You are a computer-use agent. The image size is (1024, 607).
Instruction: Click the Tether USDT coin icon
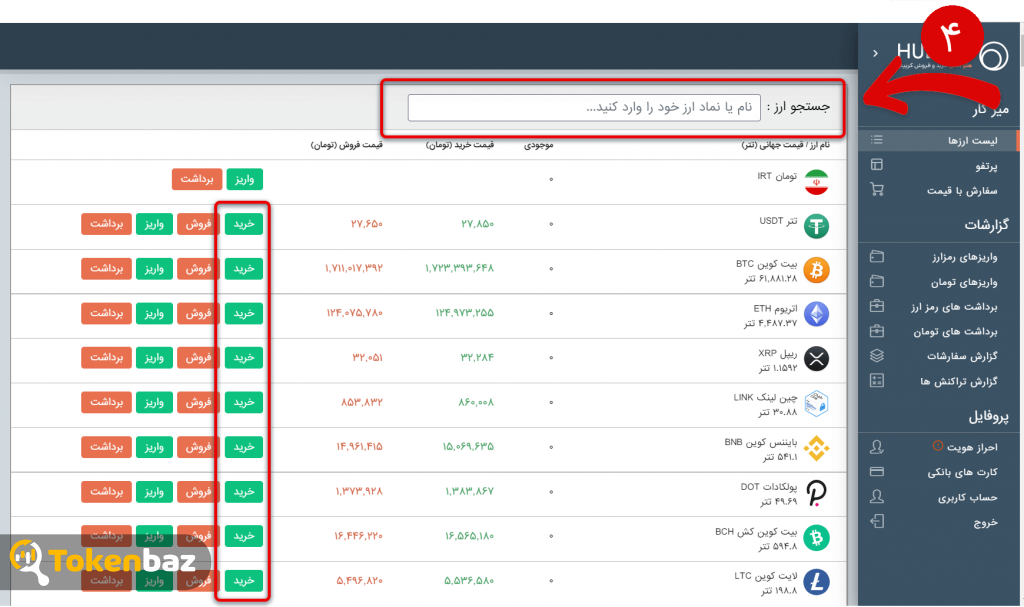816,226
